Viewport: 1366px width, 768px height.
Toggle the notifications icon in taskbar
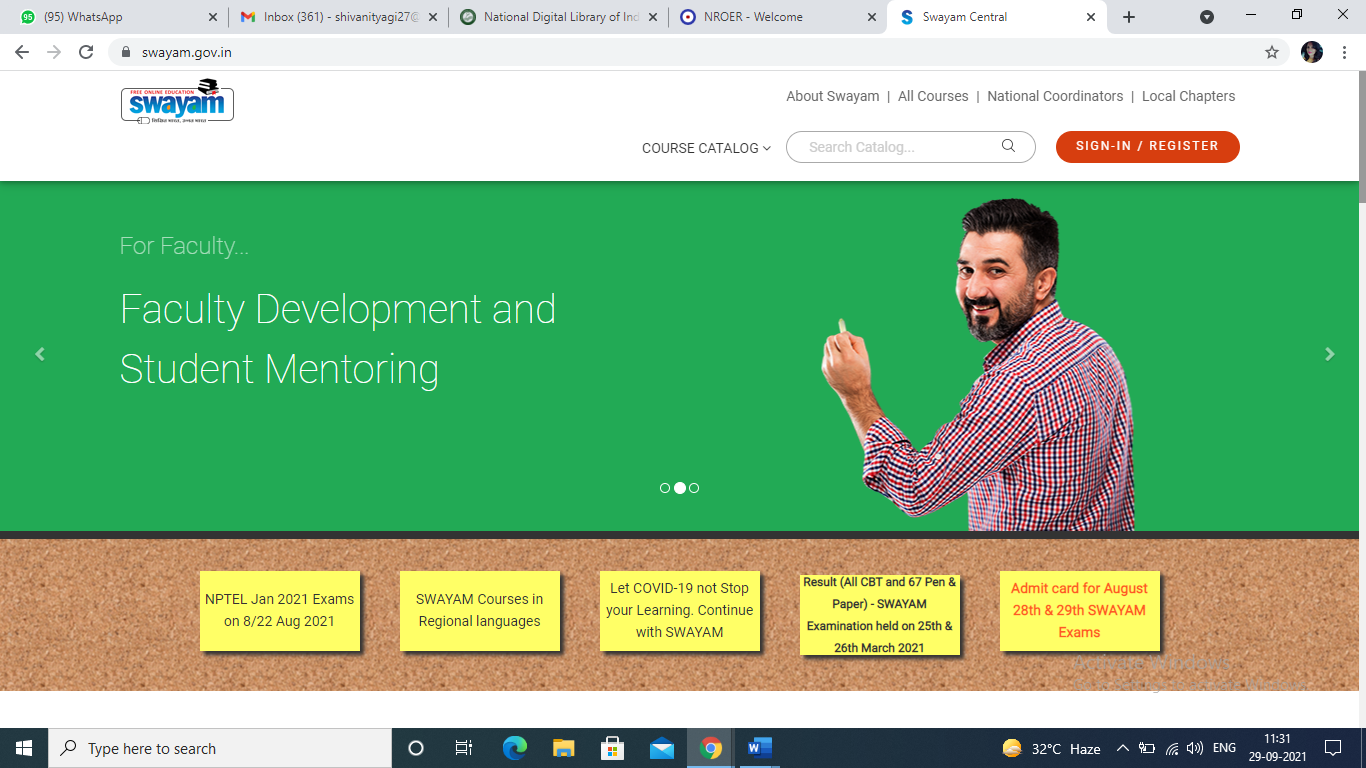tap(1334, 747)
